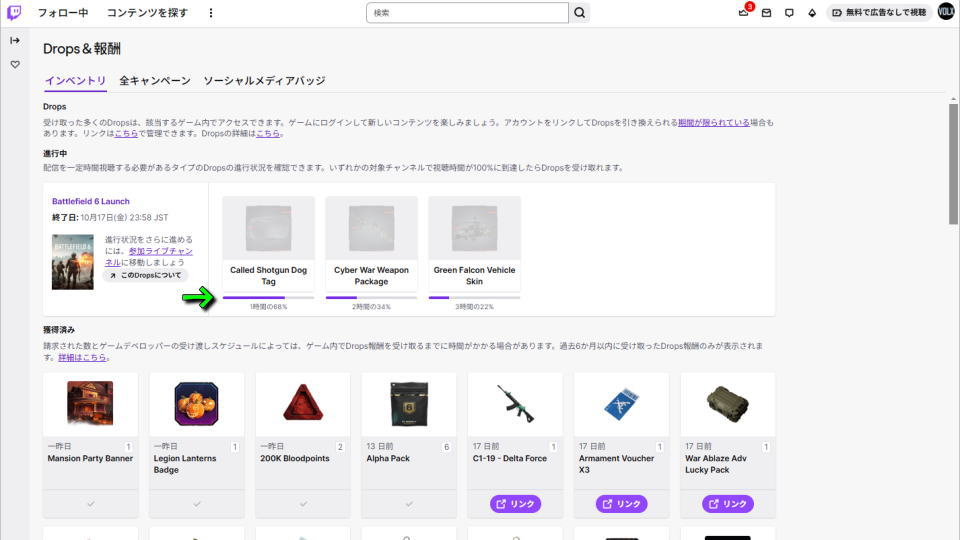Click inside the 検索 search field
The image size is (960, 540).
[x=466, y=13]
